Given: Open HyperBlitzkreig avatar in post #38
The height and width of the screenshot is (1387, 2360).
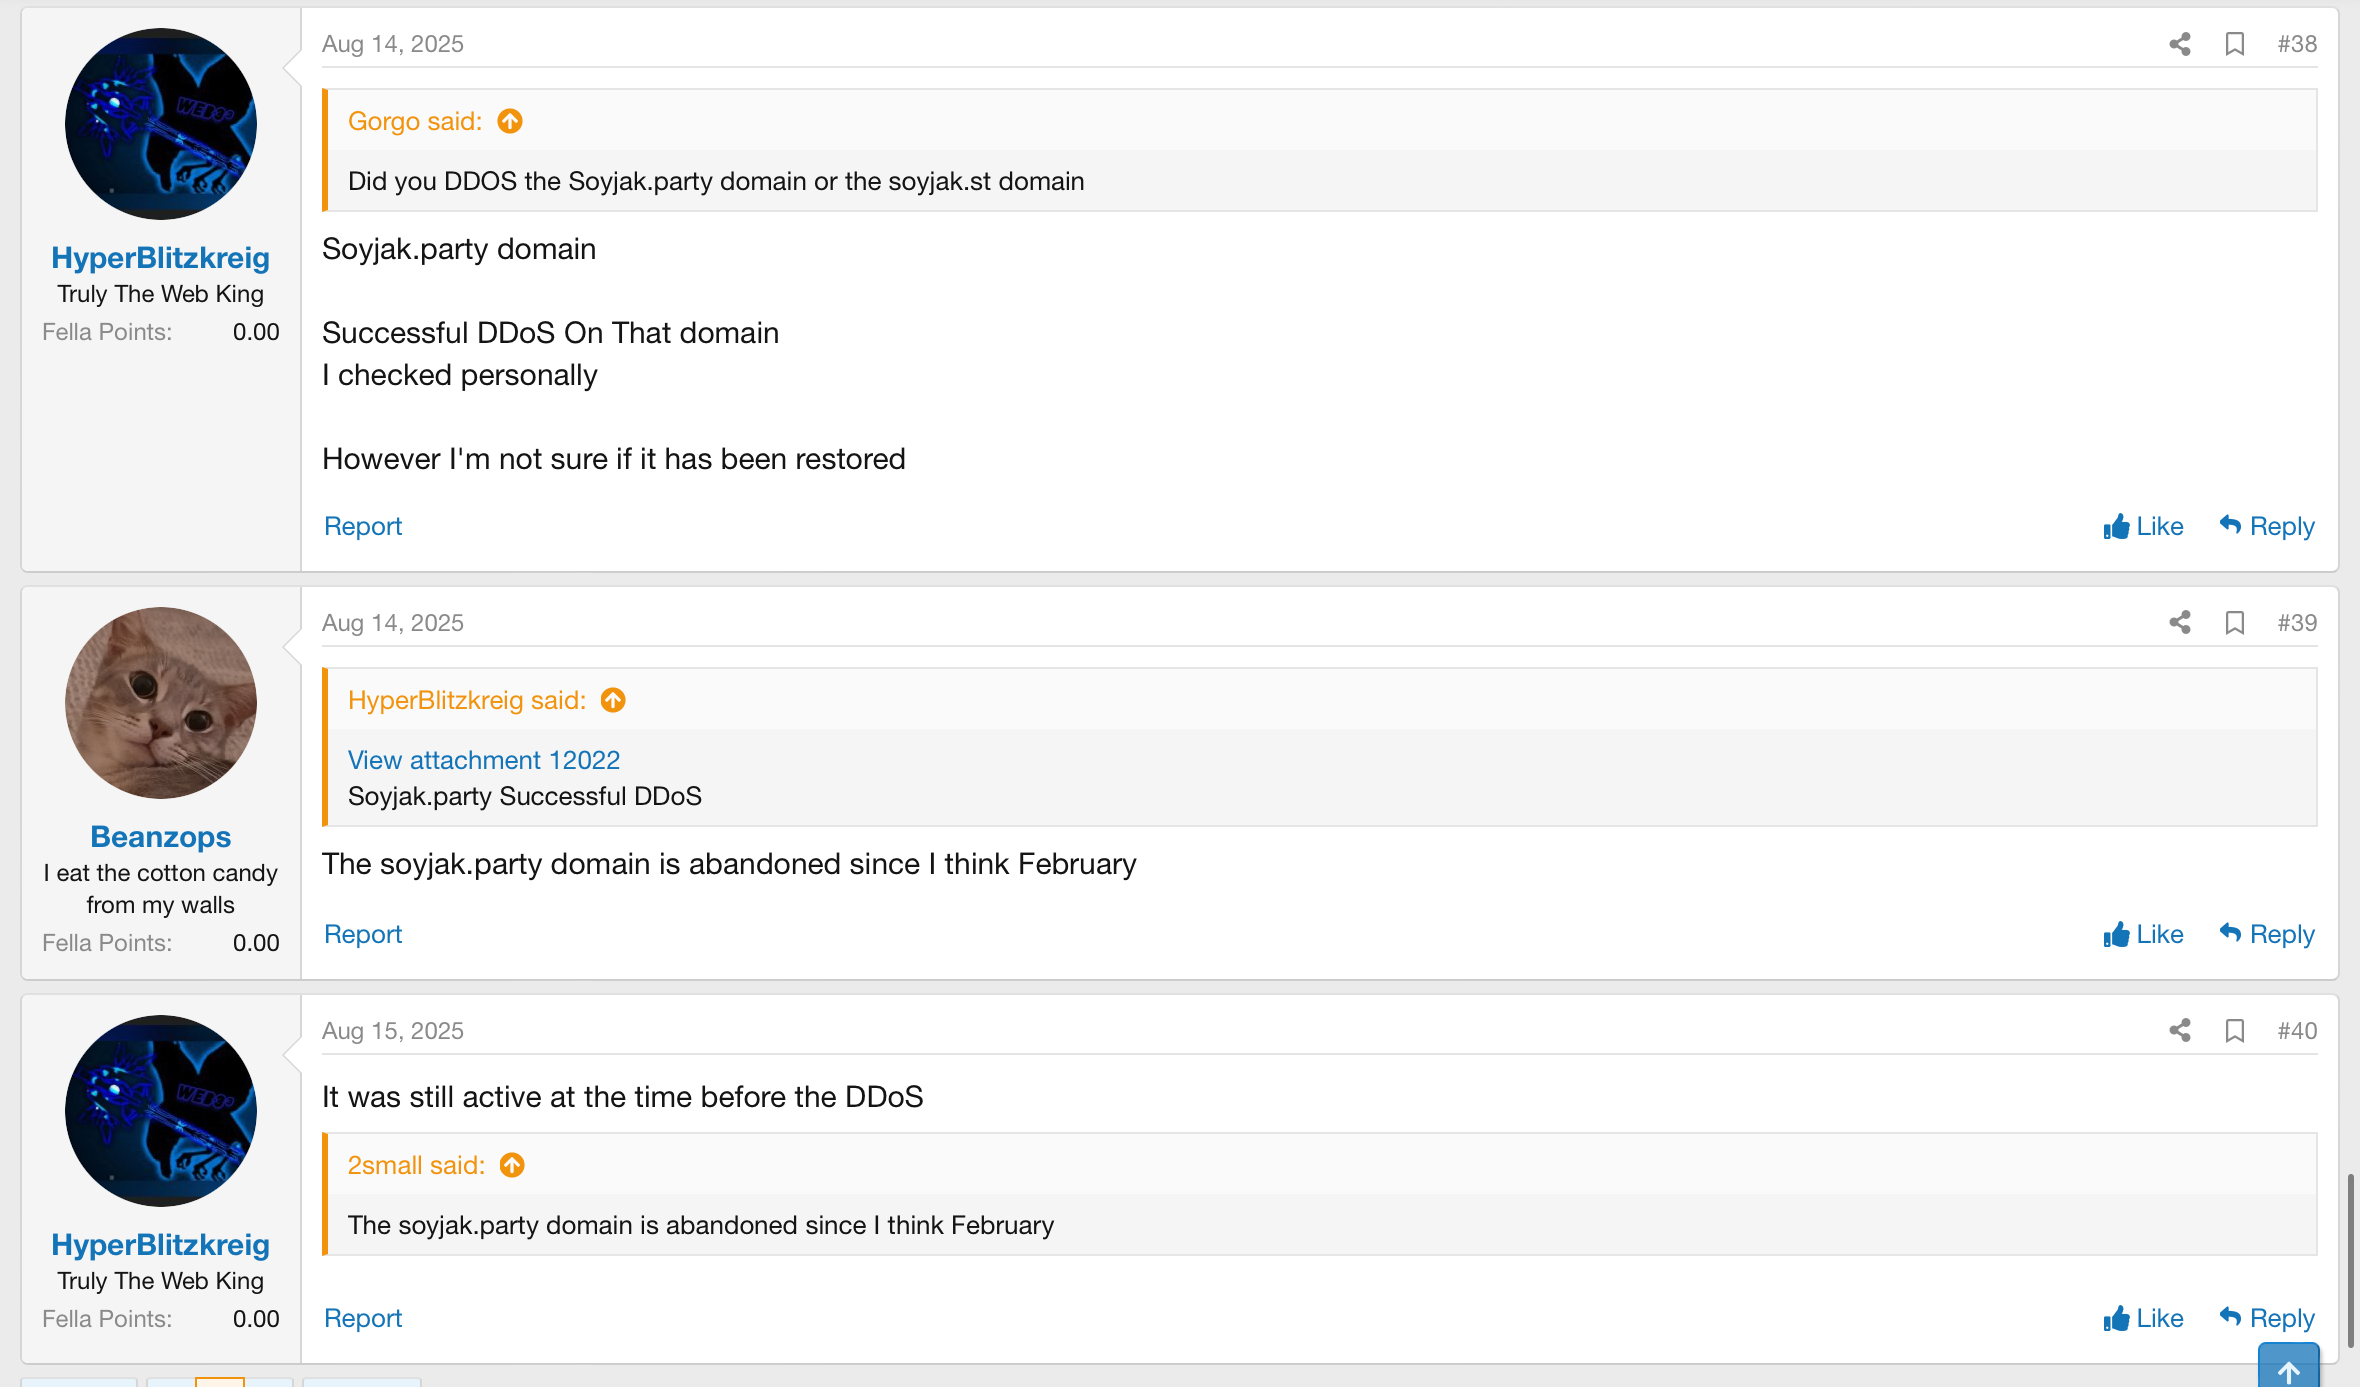Looking at the screenshot, I should point(161,124).
